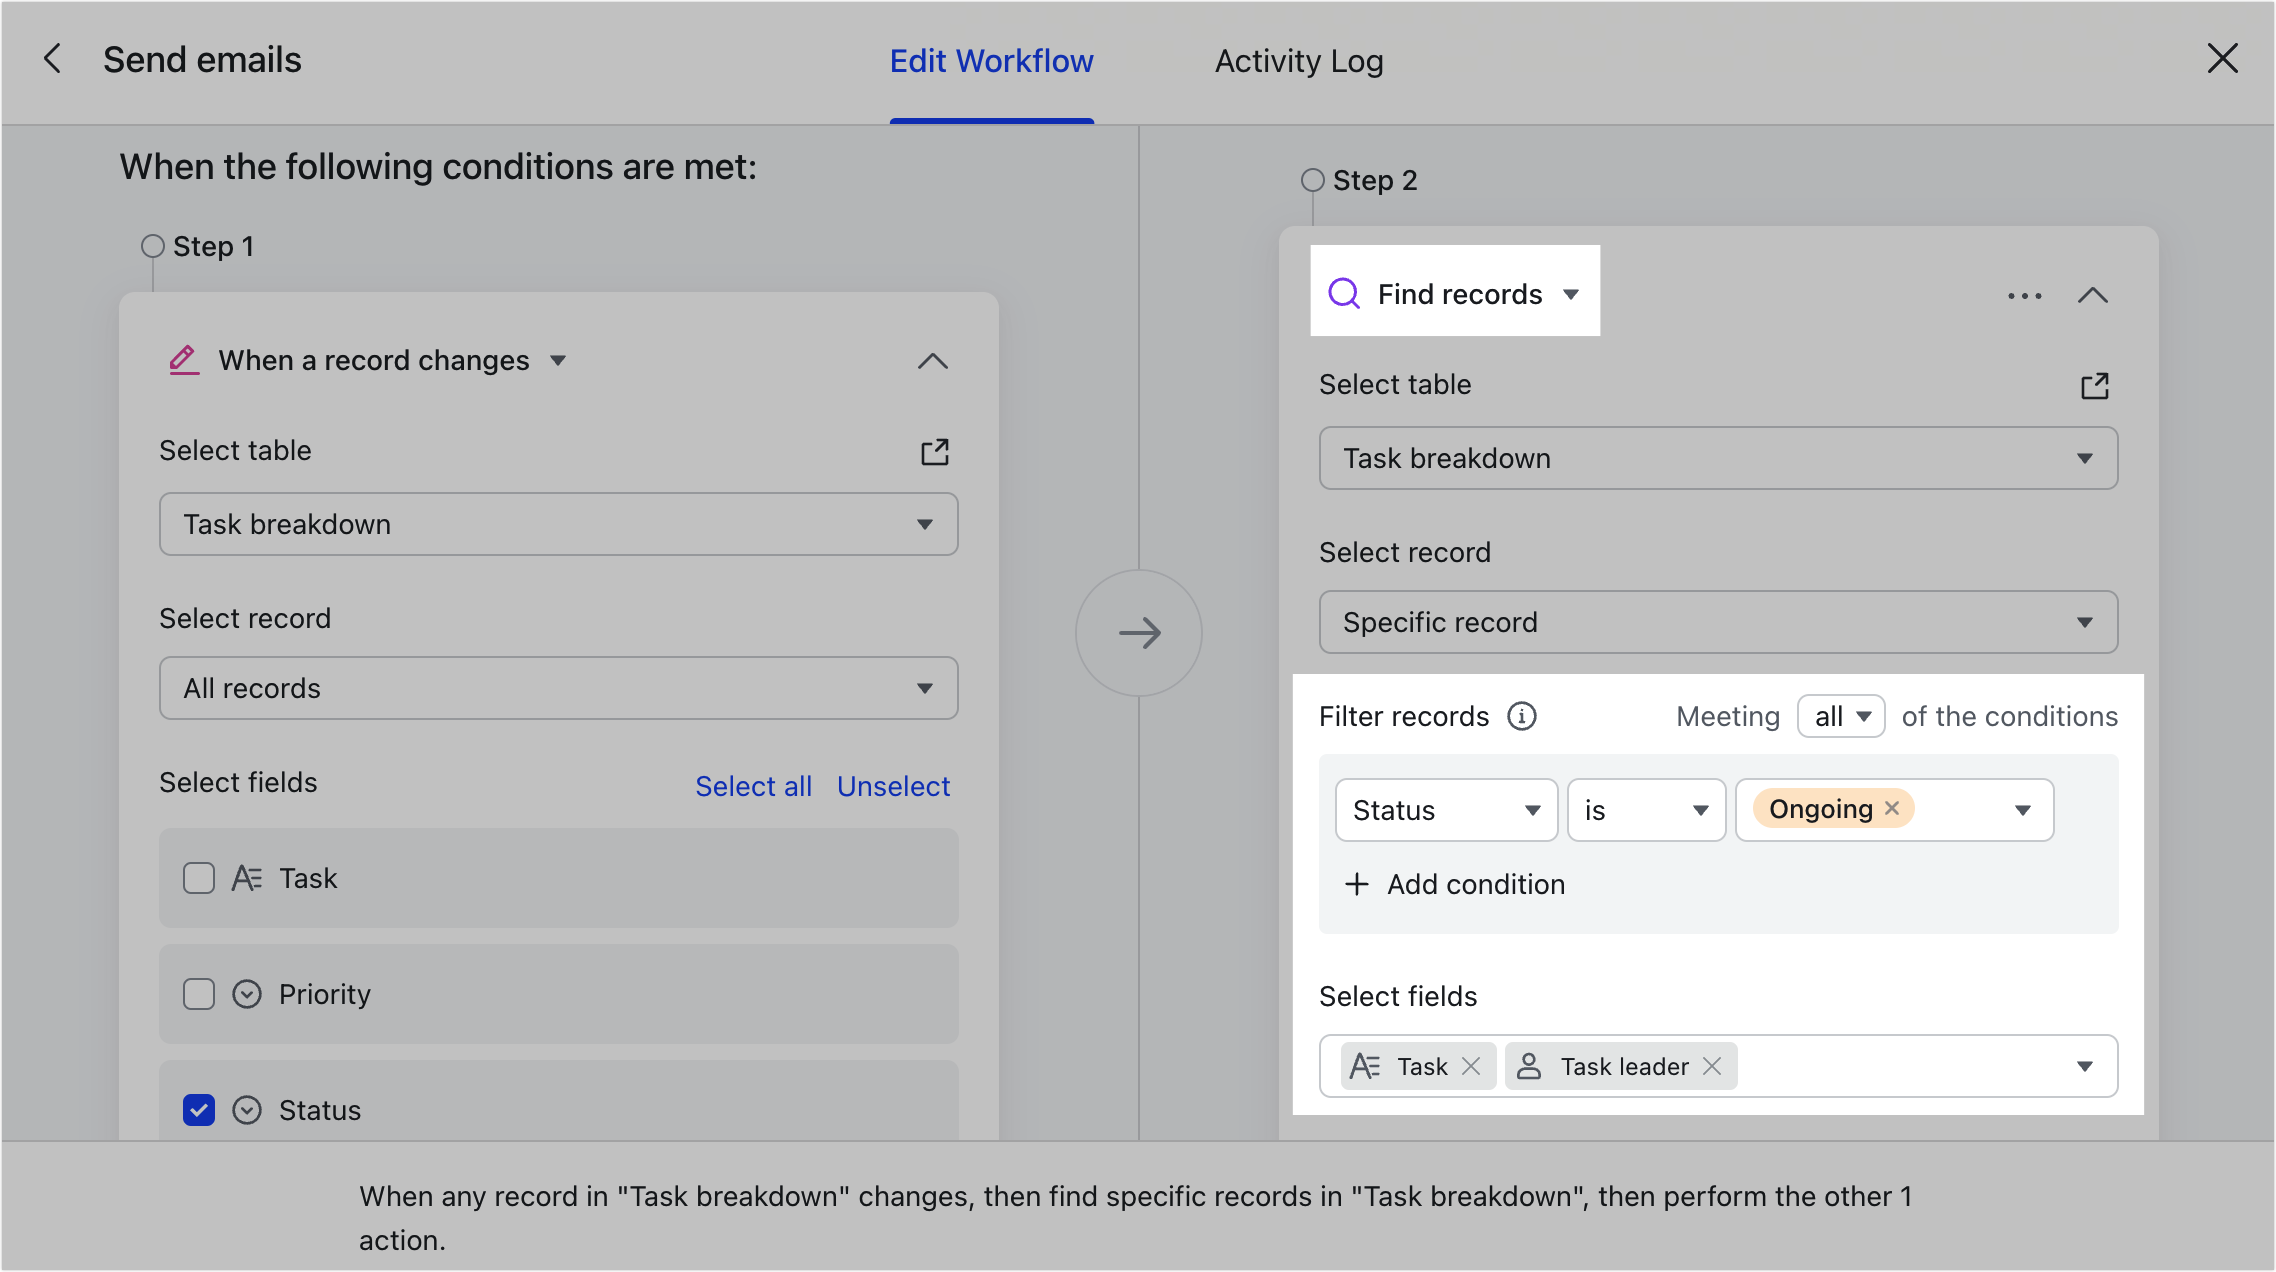Click the Select all link for fields
2276x1272 pixels.
click(x=753, y=786)
